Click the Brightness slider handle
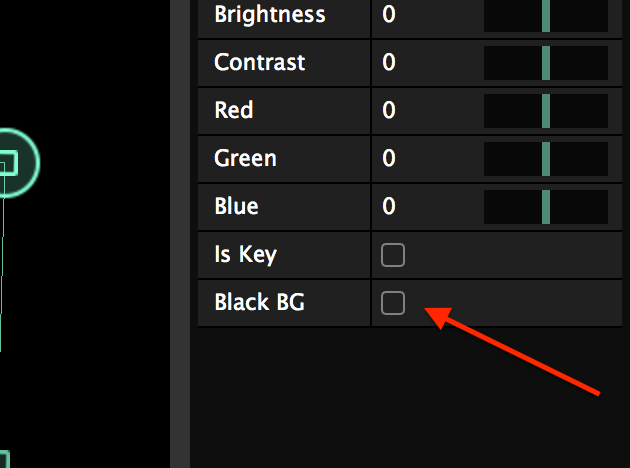Screen dimensions: 630x468 coord(546,16)
